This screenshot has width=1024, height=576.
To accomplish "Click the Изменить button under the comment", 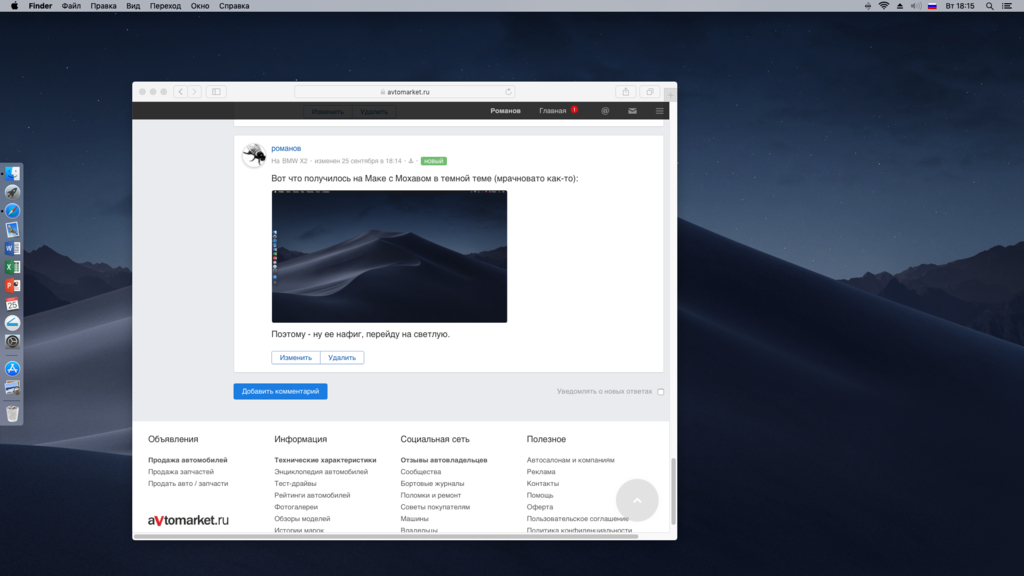I will pyautogui.click(x=296, y=358).
